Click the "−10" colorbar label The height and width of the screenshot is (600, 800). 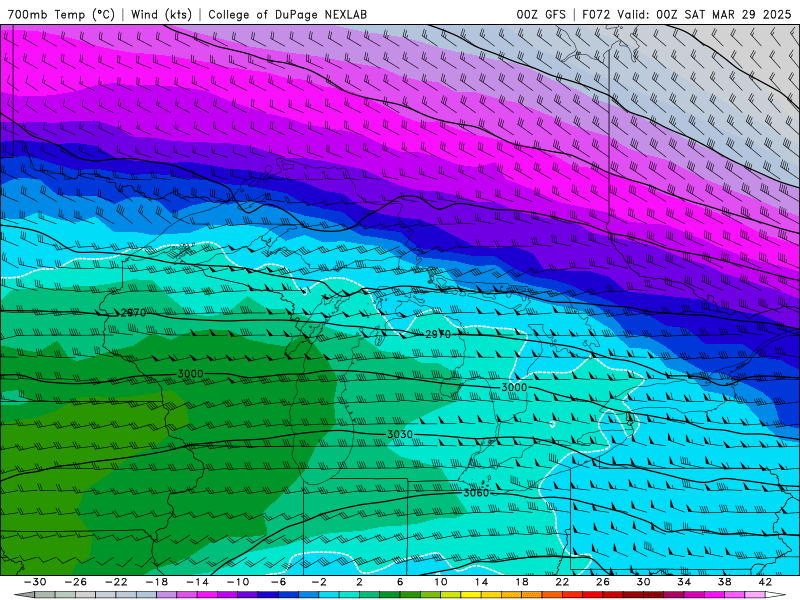(x=238, y=582)
